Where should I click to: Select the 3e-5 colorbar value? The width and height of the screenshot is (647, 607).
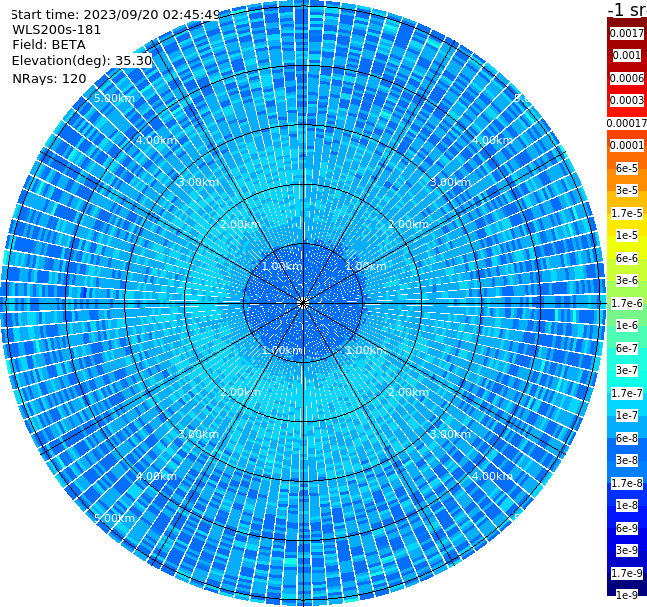pos(627,190)
